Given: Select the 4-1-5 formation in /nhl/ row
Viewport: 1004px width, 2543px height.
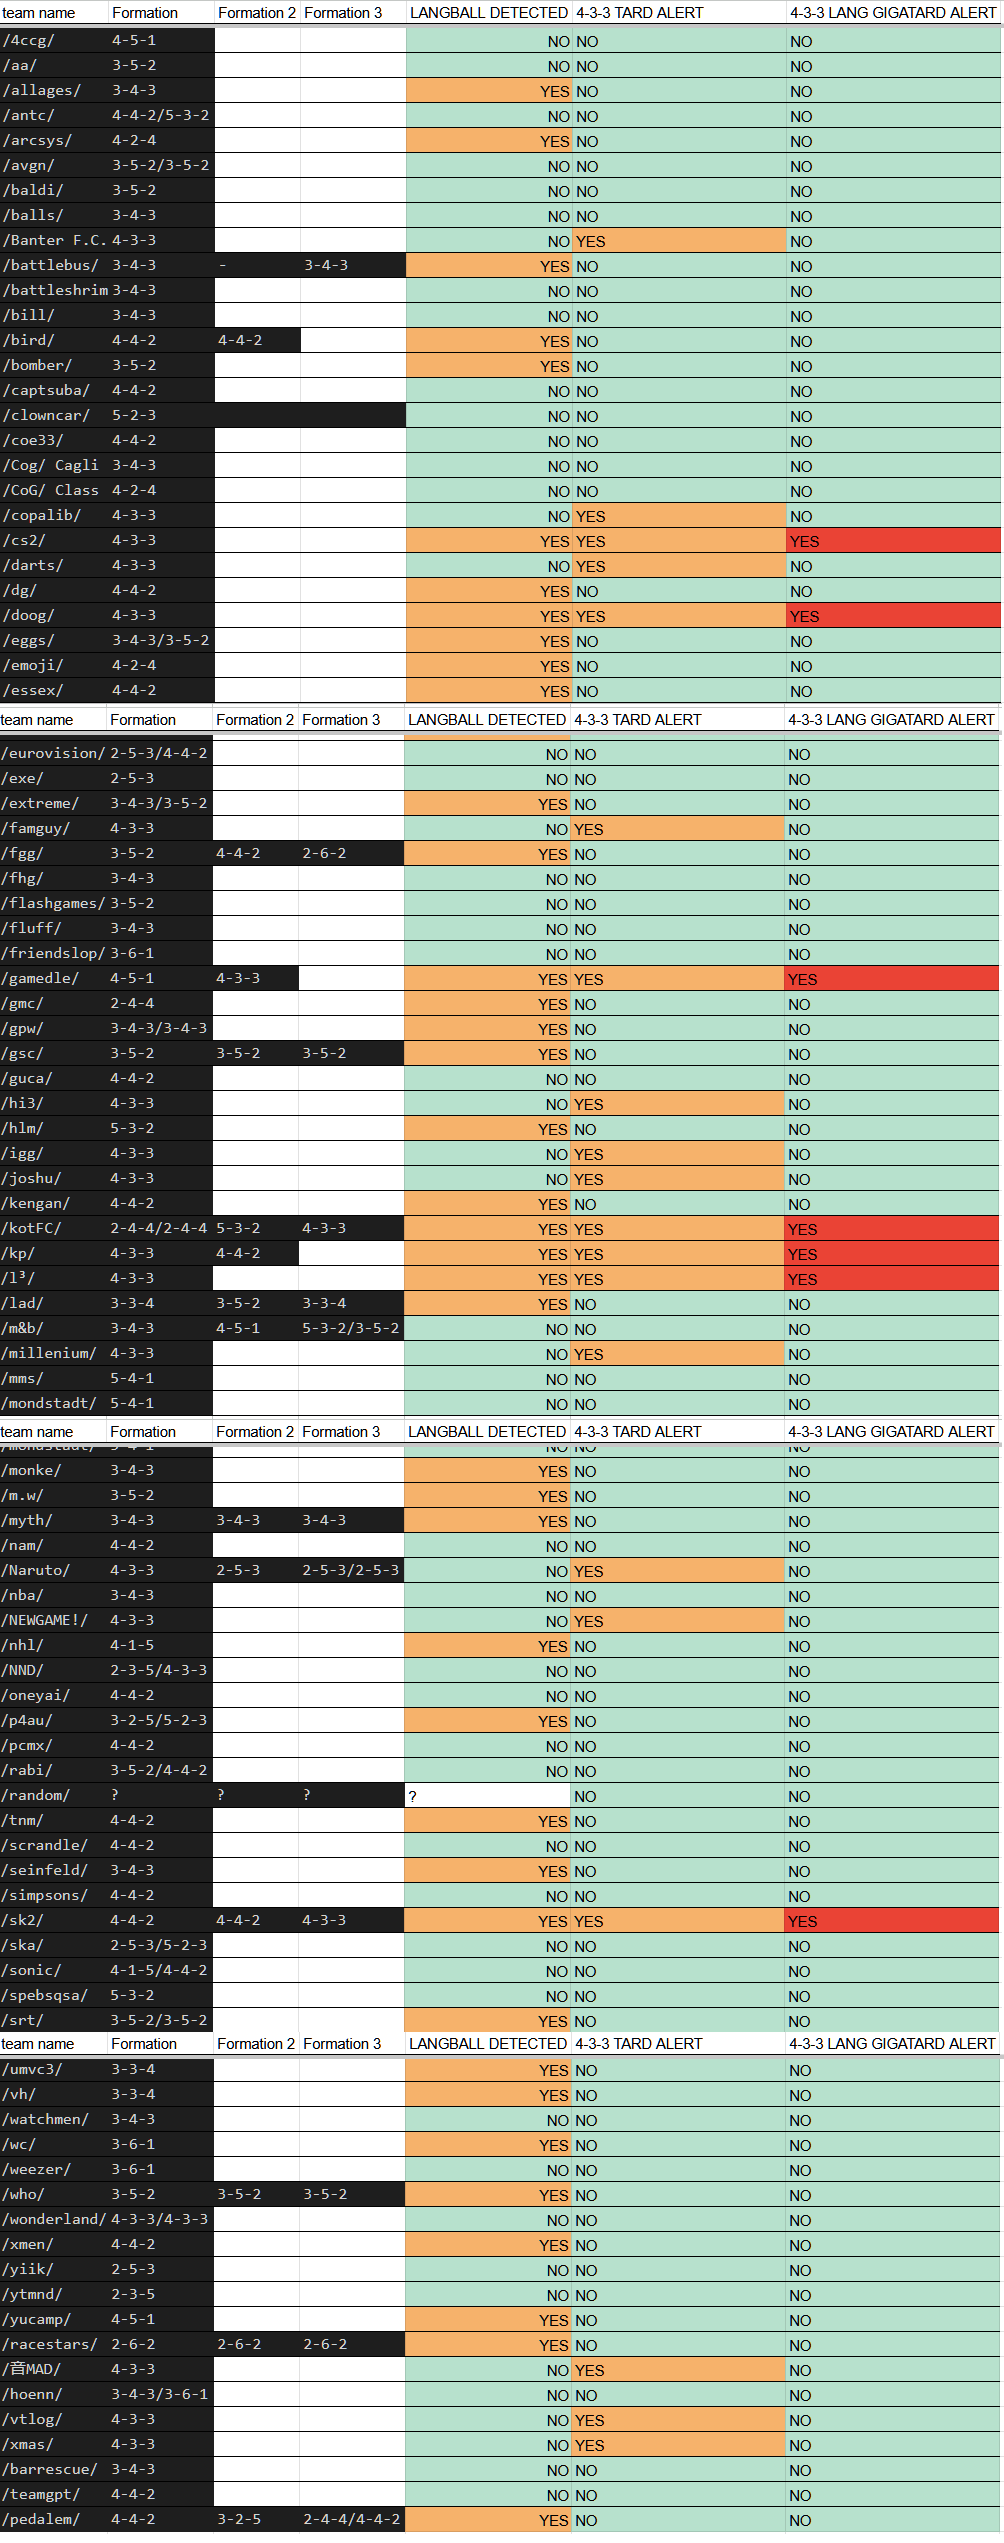Looking at the screenshot, I should (x=160, y=1646).
